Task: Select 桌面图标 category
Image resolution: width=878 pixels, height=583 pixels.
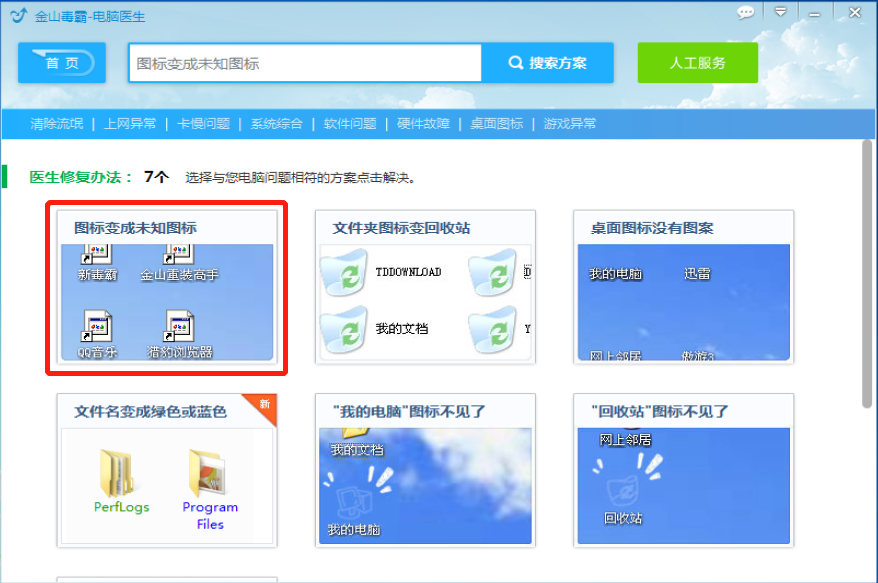Action: 497,124
